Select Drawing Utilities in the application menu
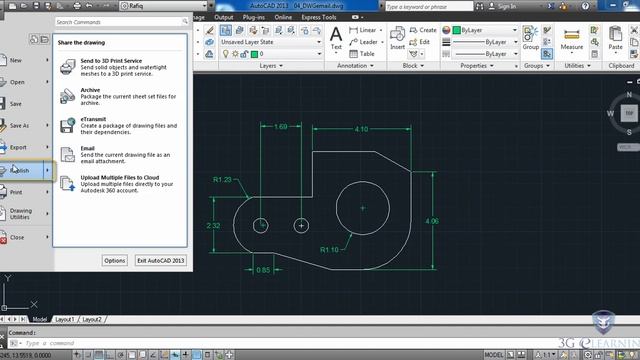The width and height of the screenshot is (640, 360). (x=25, y=214)
